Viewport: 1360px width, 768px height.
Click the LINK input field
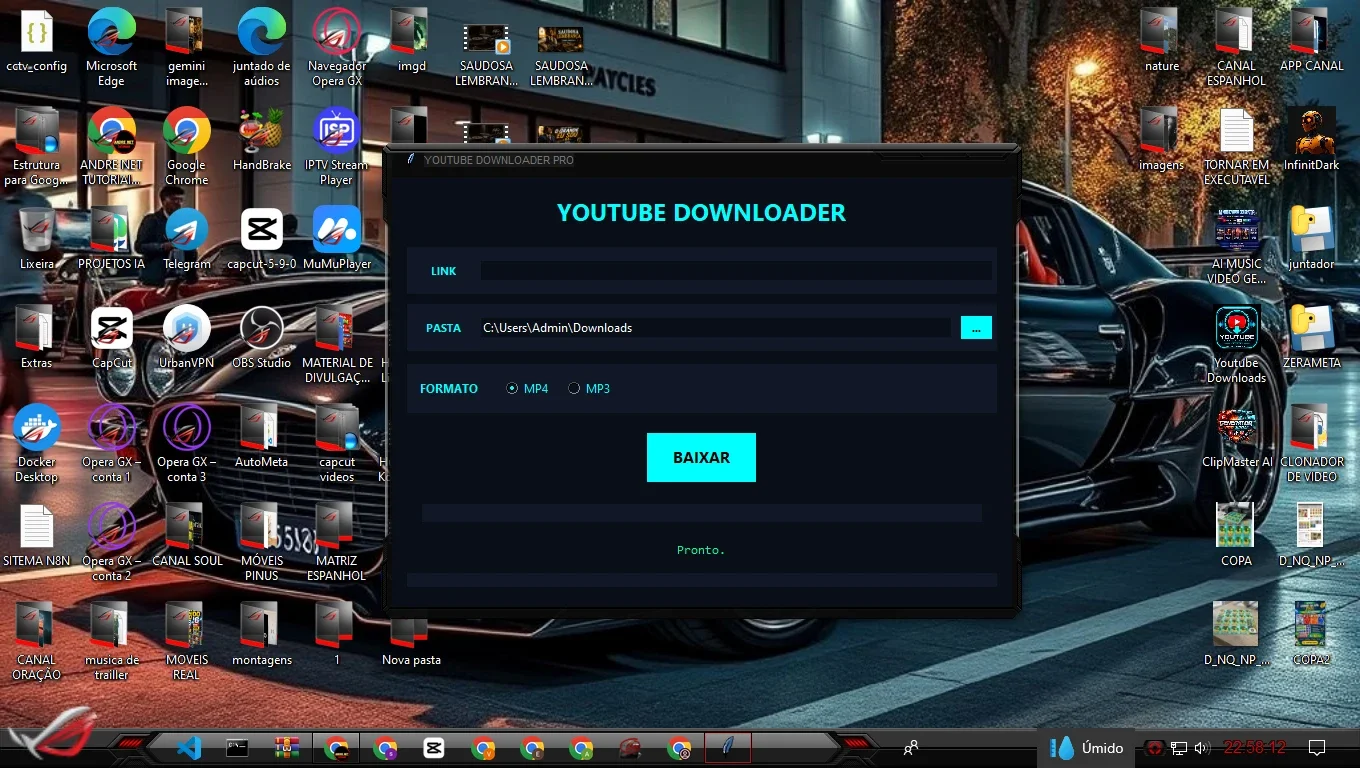[736, 271]
